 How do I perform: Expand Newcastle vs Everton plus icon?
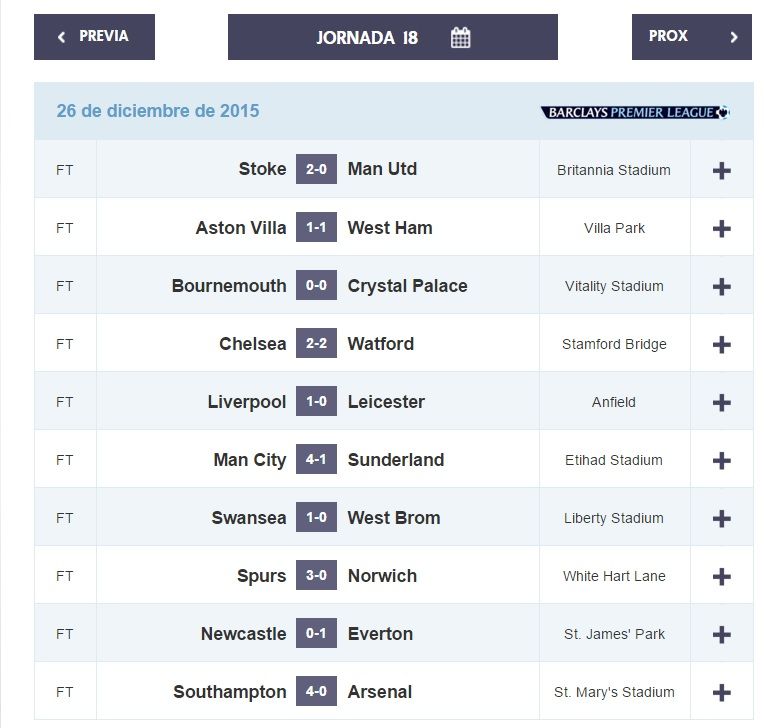click(721, 634)
